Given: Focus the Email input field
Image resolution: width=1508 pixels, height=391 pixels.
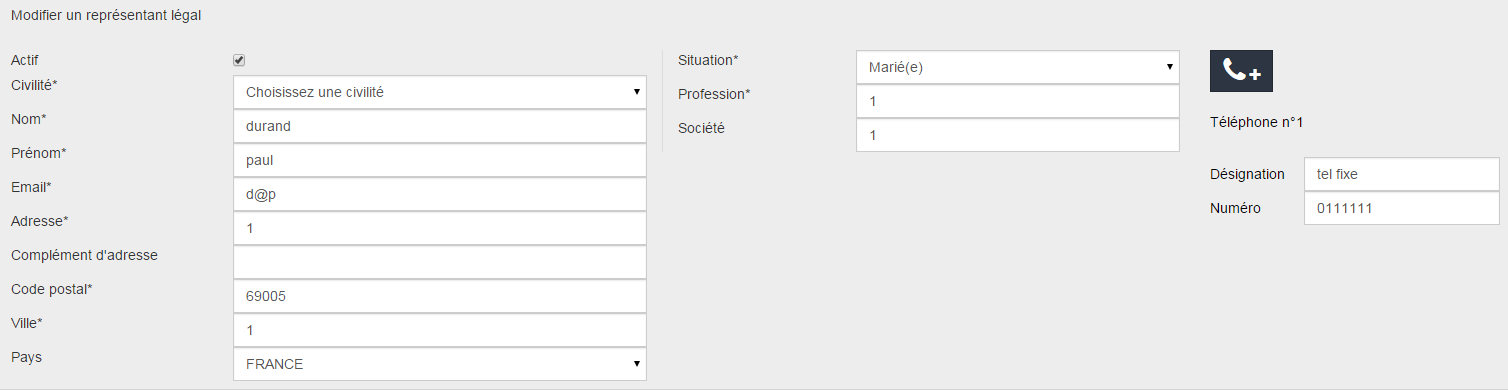Looking at the screenshot, I should (x=440, y=194).
